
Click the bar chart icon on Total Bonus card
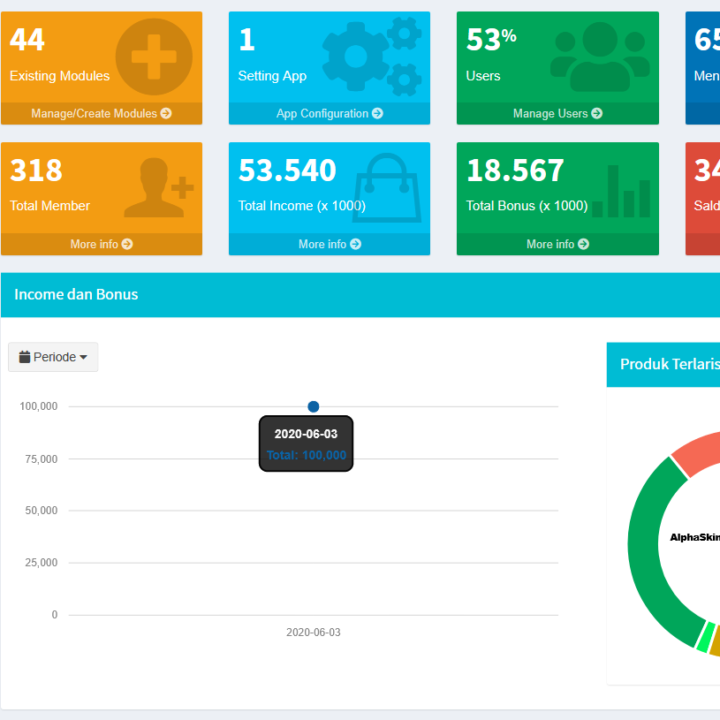(621, 191)
